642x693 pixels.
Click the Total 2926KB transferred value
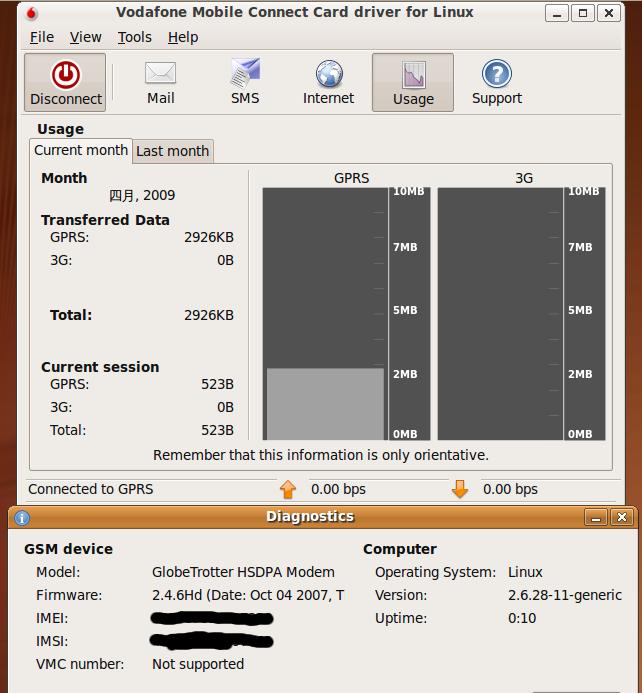(209, 315)
